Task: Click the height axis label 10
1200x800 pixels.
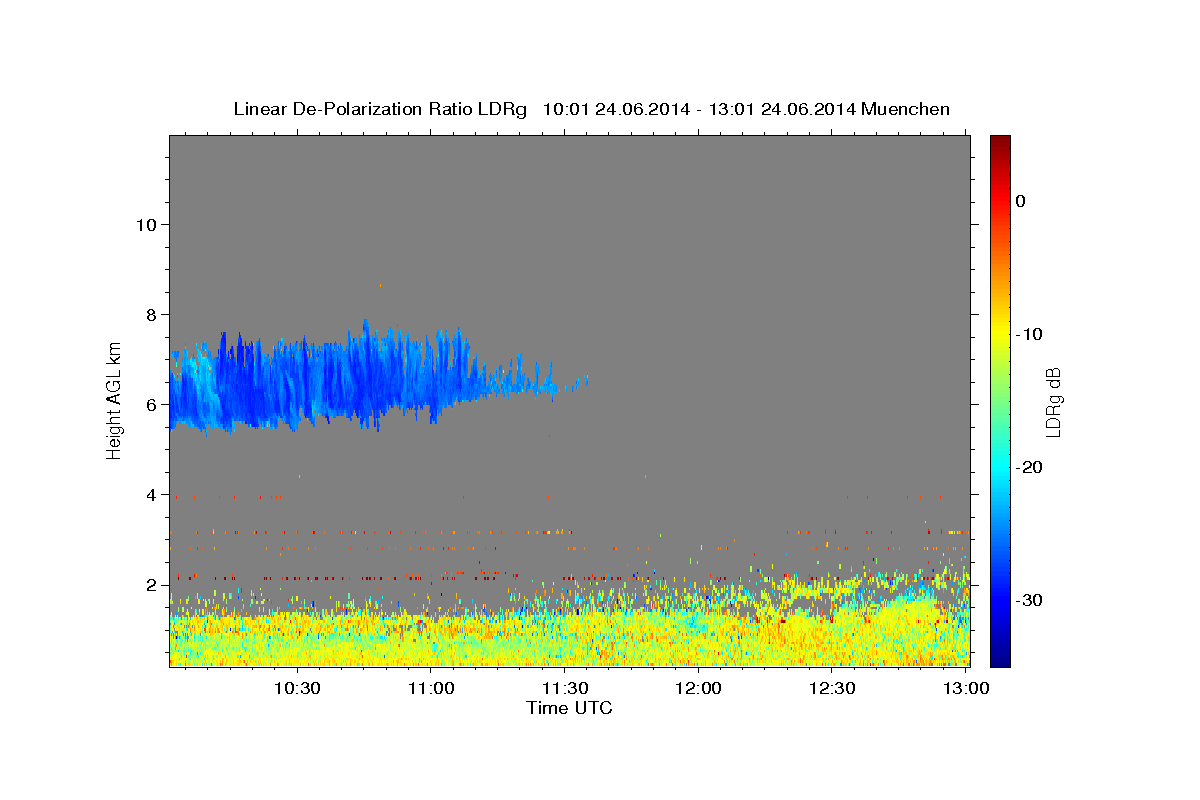Action: pos(146,224)
